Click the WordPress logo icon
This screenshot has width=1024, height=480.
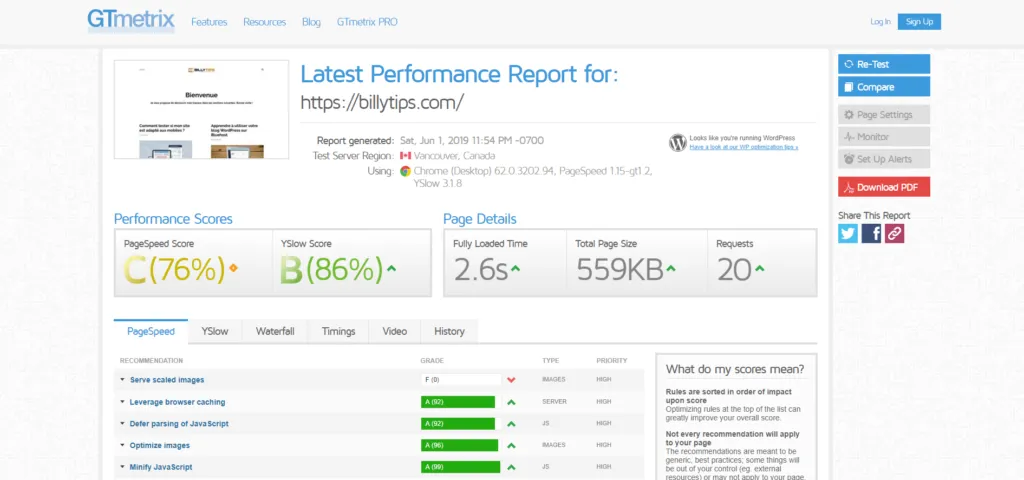[x=678, y=142]
